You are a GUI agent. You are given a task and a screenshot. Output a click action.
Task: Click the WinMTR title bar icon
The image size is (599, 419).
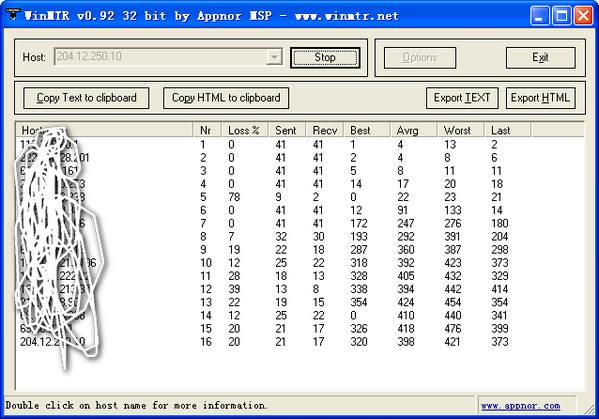click(13, 15)
